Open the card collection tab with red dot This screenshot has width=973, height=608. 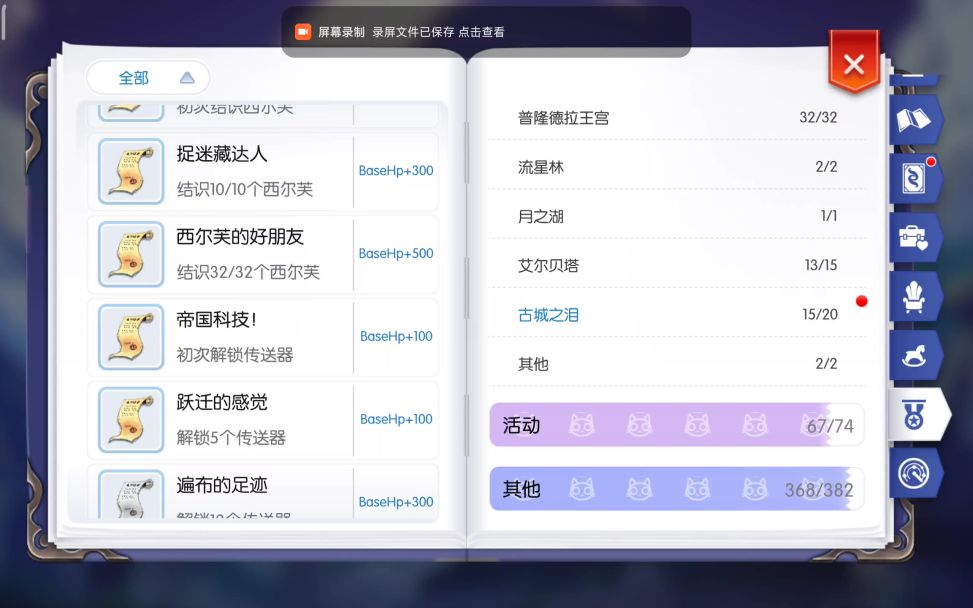point(913,179)
